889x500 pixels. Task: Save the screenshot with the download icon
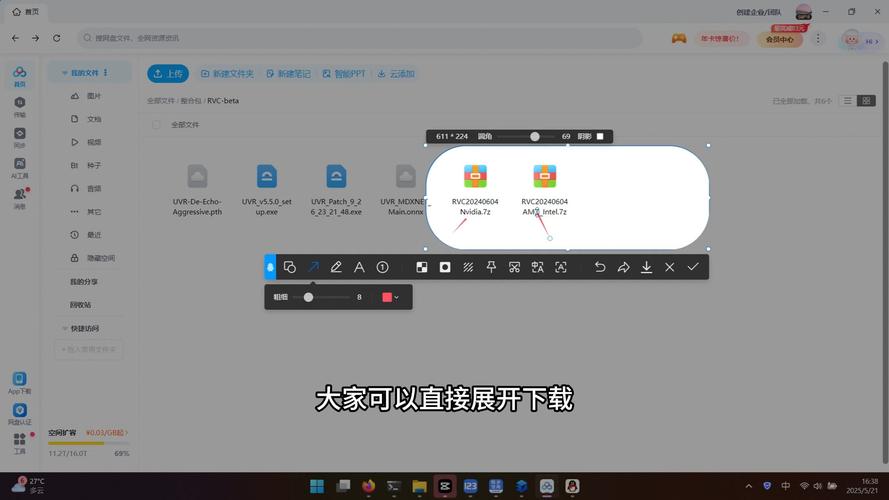point(646,267)
